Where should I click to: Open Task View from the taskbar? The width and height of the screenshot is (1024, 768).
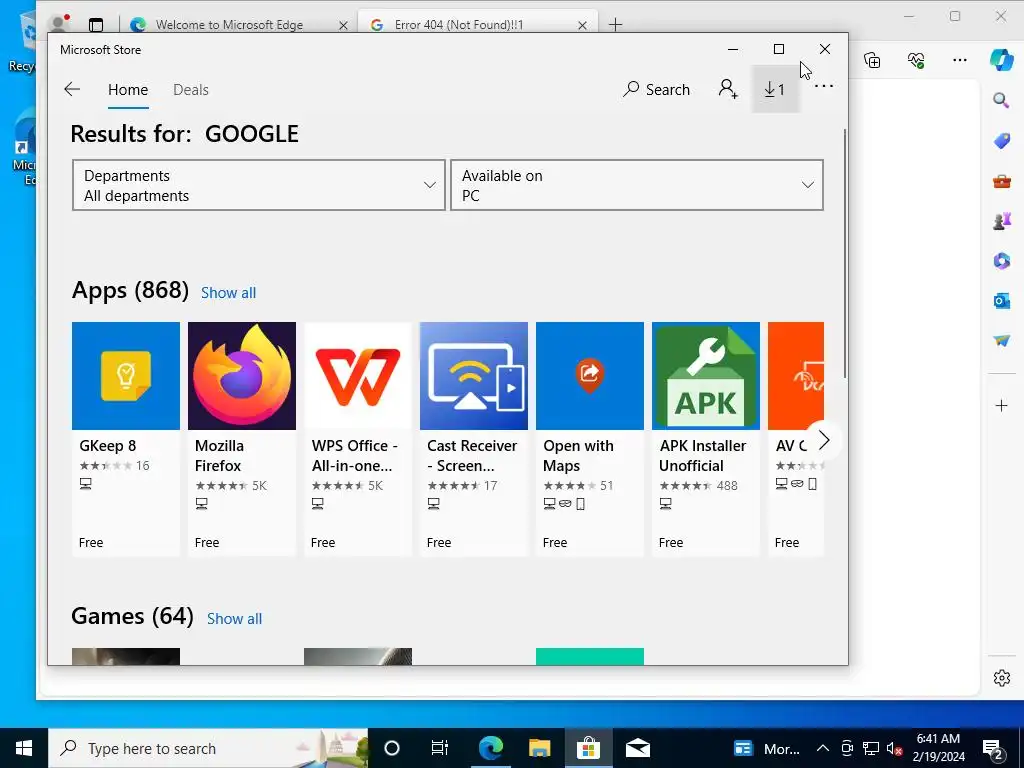(440, 748)
